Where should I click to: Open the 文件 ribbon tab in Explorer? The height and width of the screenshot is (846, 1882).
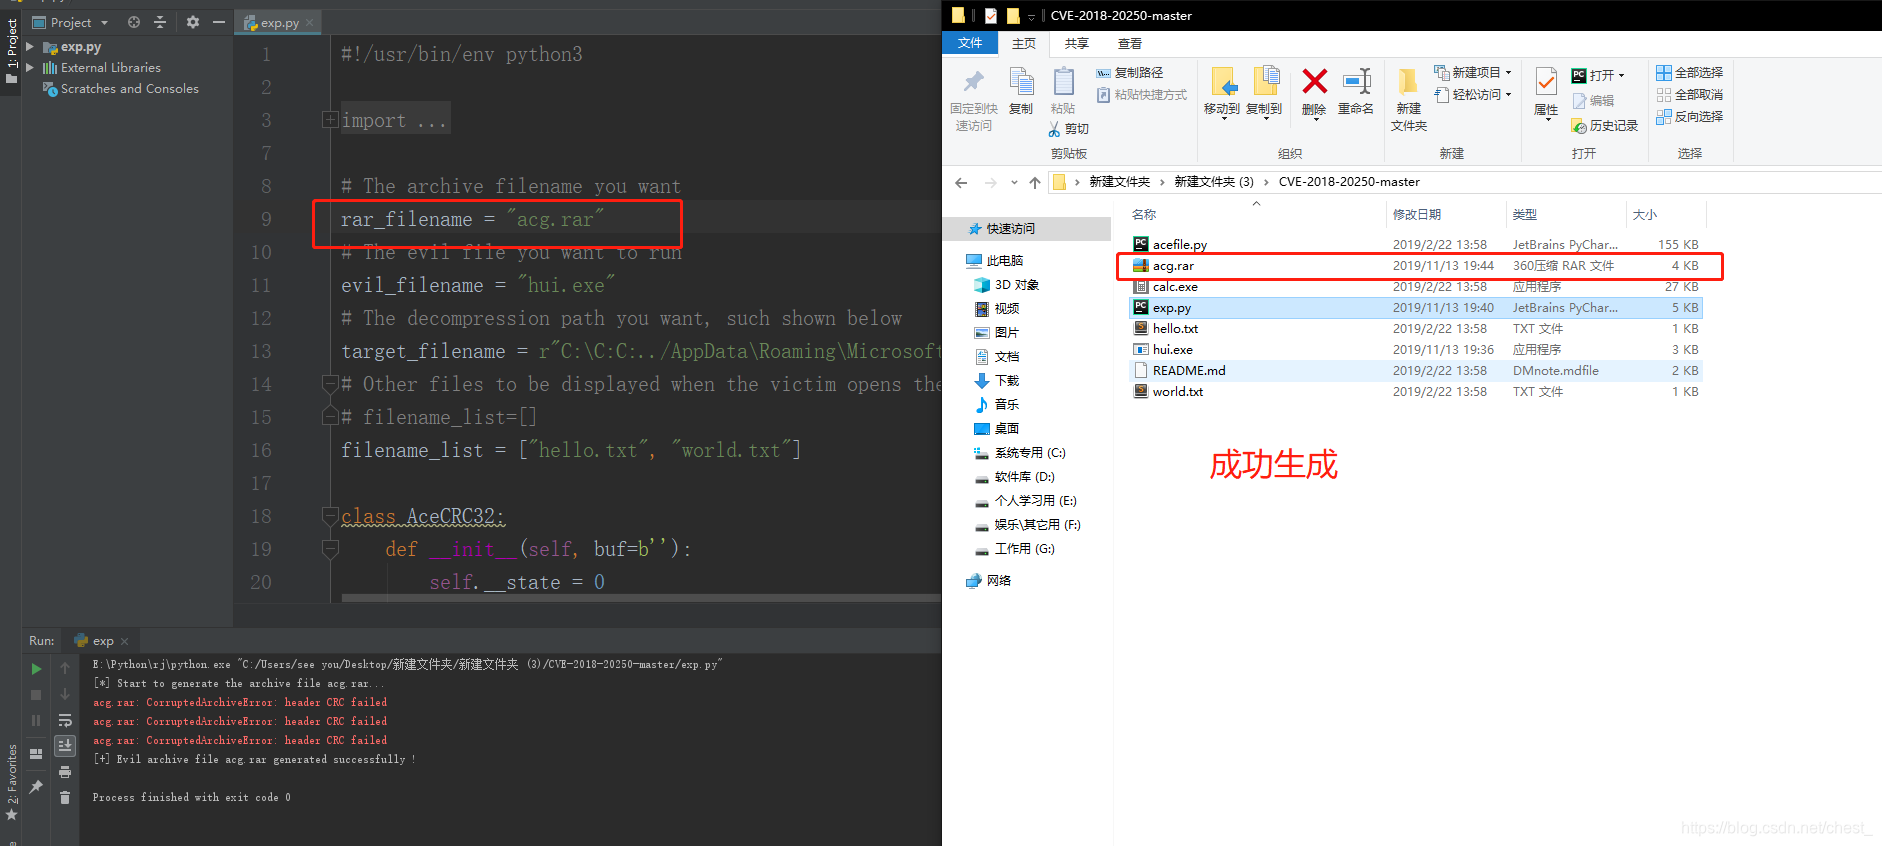(x=970, y=43)
